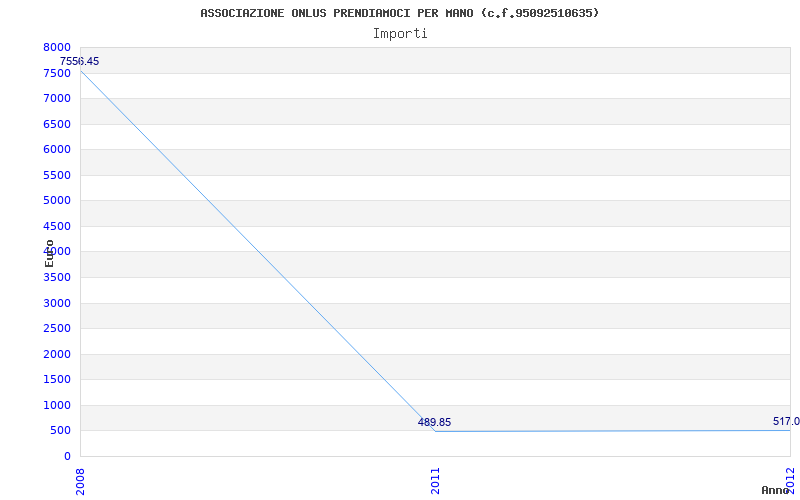Click the 5500 y-axis tick label

pyautogui.click(x=57, y=175)
